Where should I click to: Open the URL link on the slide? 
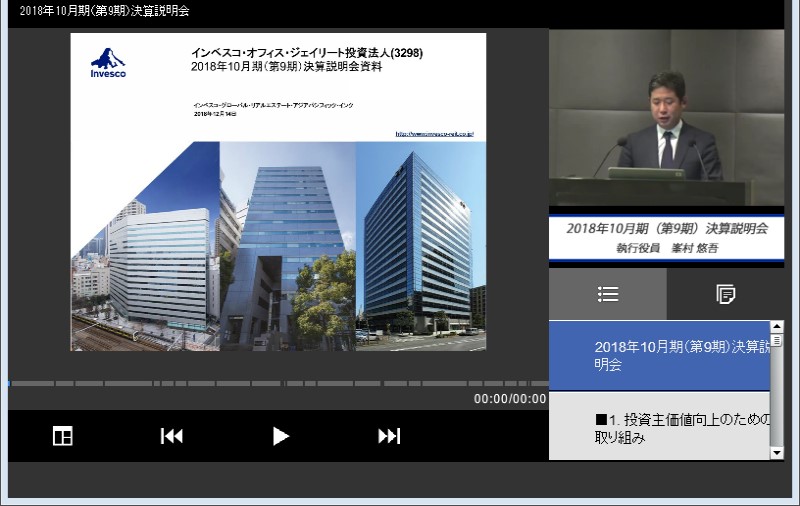coord(434,133)
